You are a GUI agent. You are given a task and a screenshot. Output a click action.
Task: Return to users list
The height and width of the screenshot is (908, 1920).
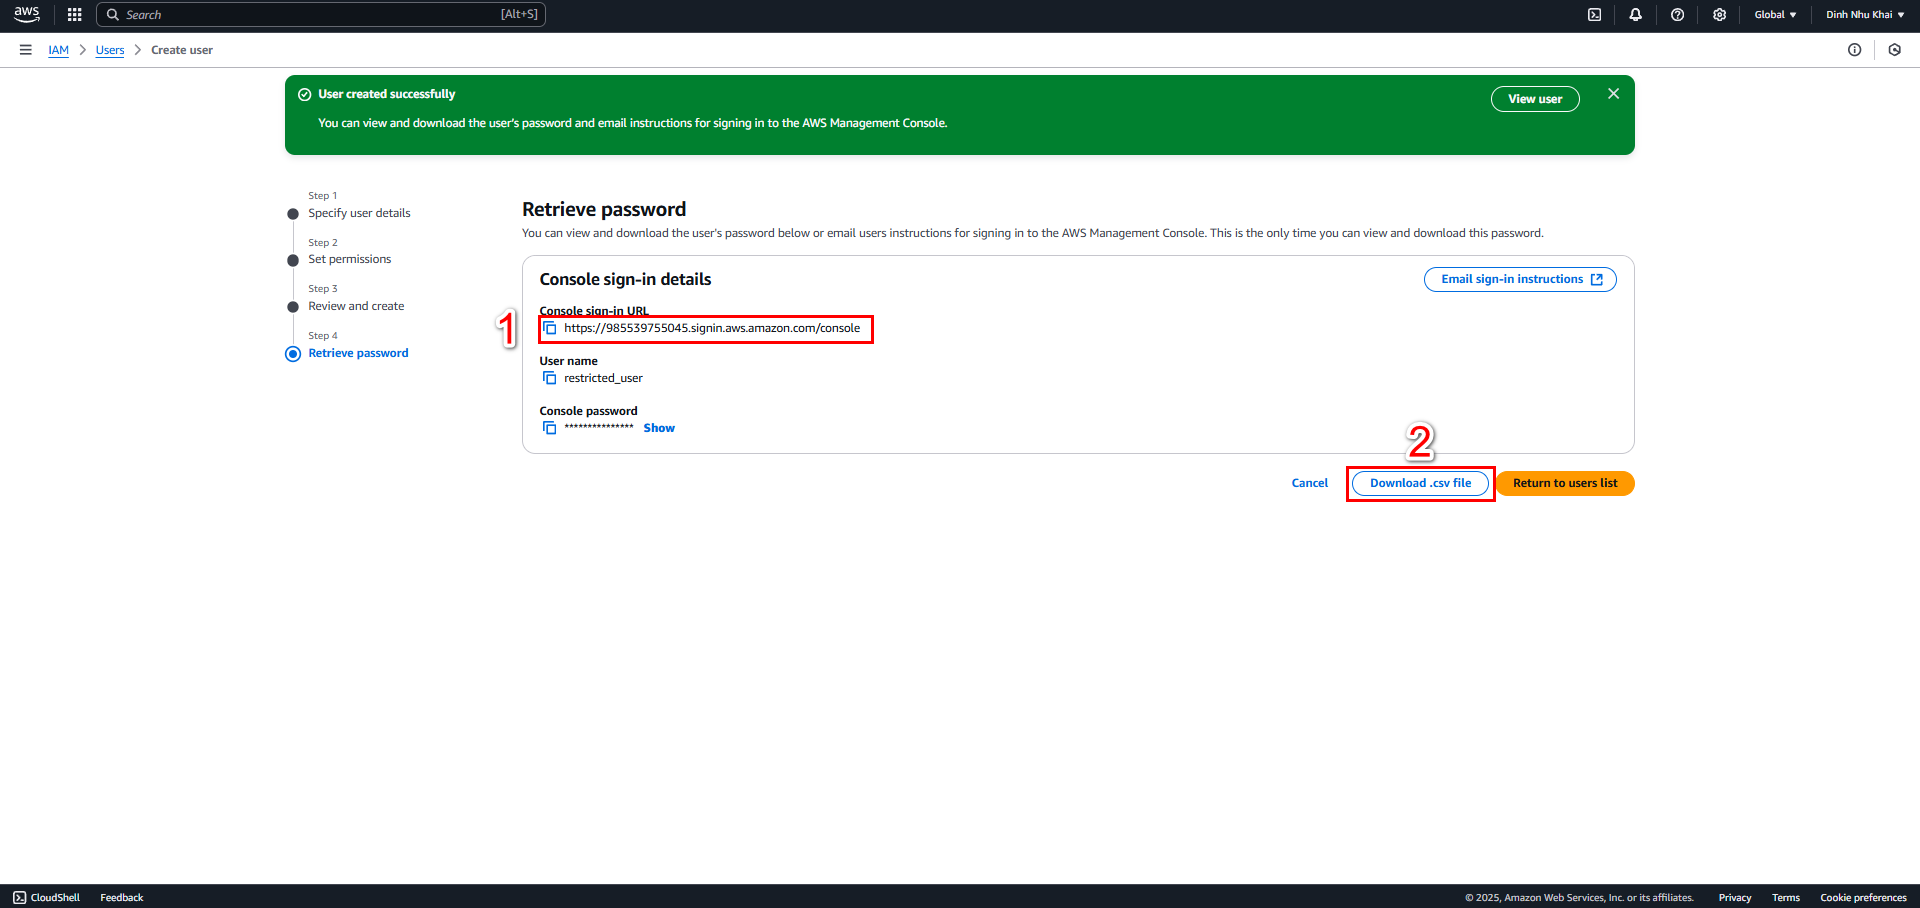point(1565,484)
